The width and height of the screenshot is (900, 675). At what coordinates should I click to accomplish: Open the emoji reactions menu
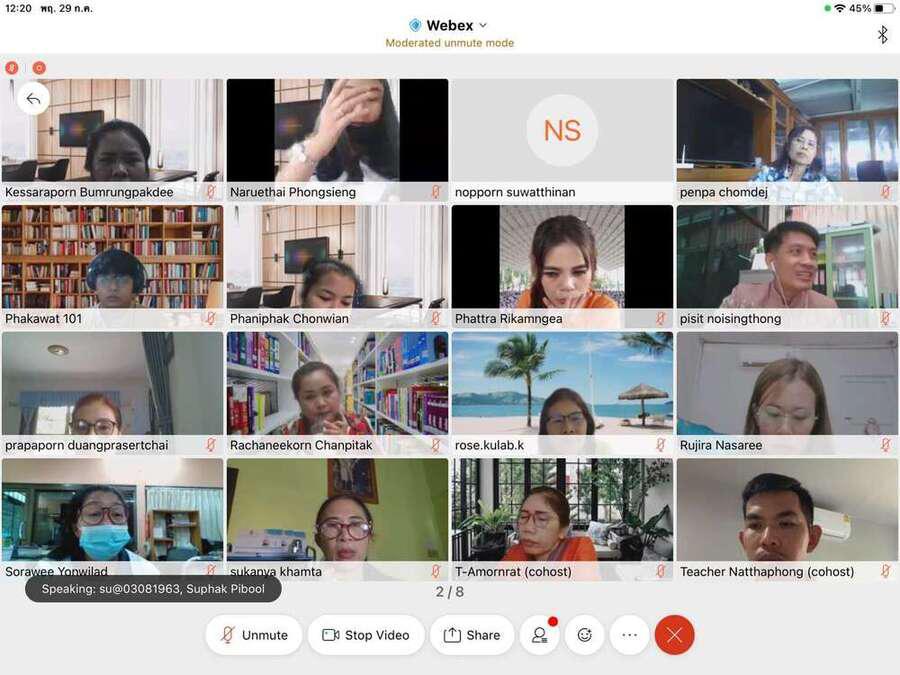585,635
